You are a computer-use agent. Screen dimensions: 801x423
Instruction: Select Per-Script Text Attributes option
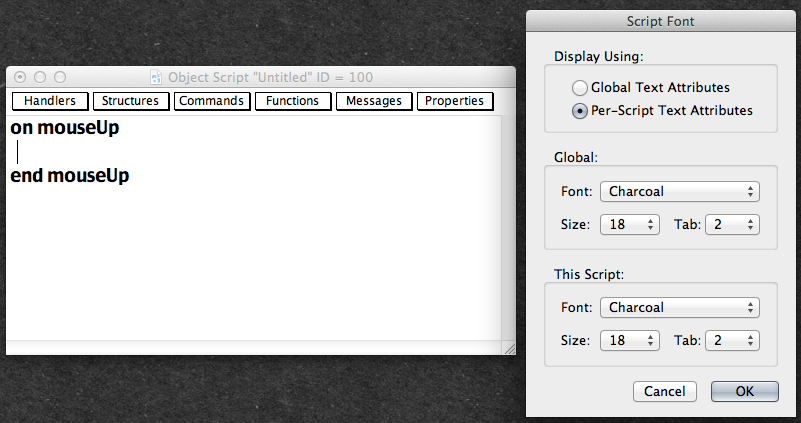click(x=579, y=111)
